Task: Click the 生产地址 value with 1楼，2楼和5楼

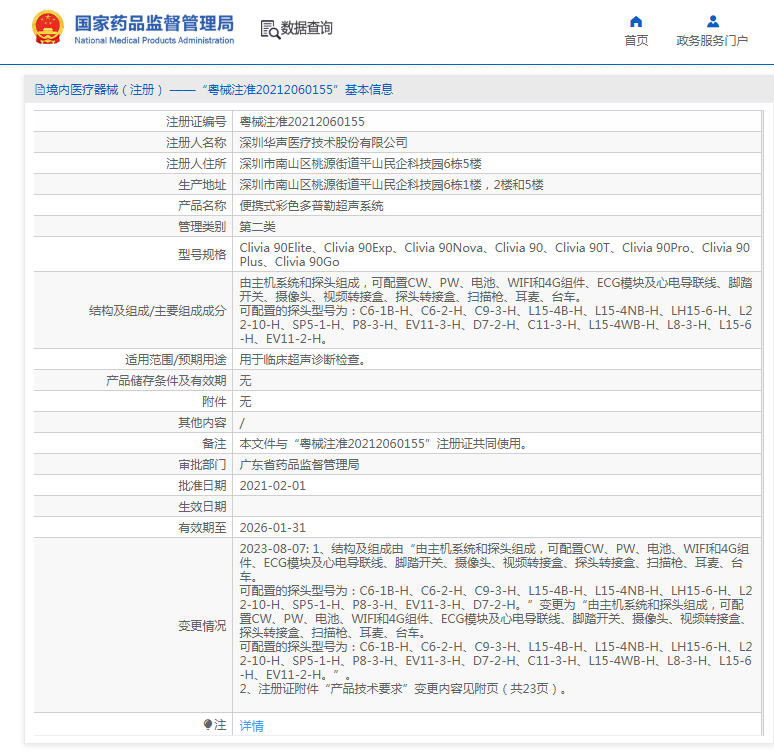Action: [x=391, y=185]
